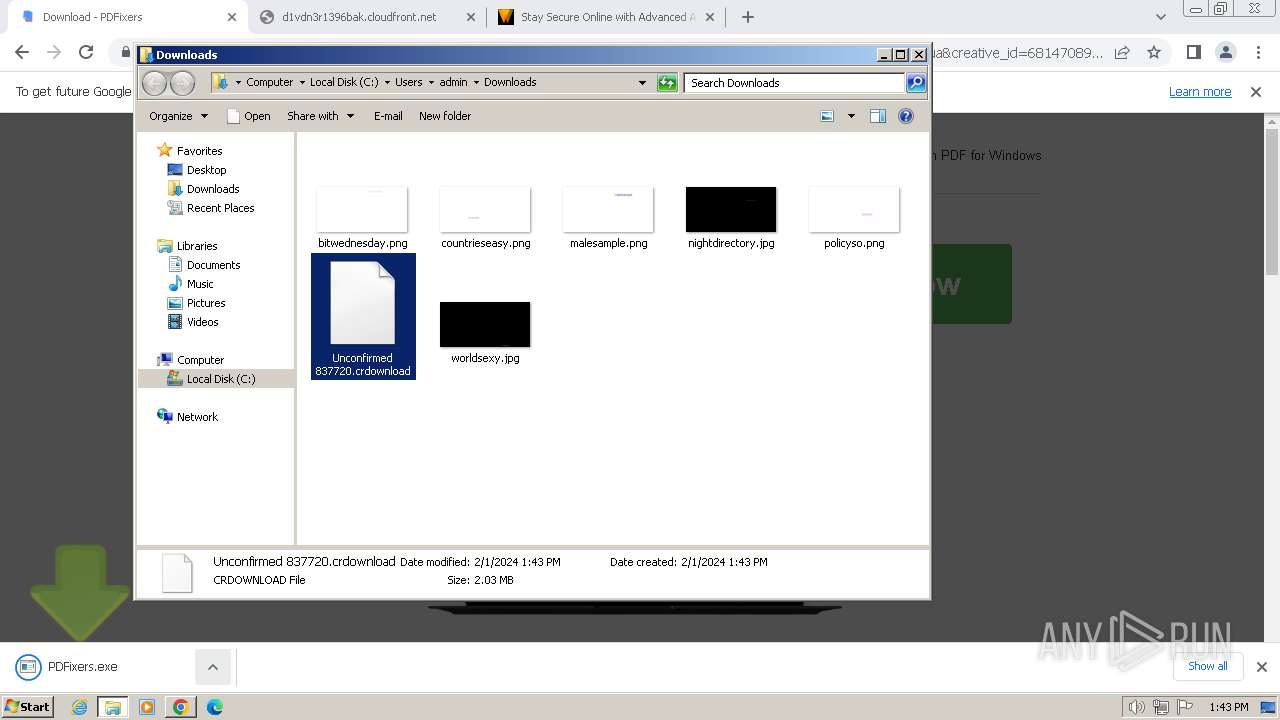Select Desktop in Favorites
Screen dimensions: 1280x720
coord(197,170)
